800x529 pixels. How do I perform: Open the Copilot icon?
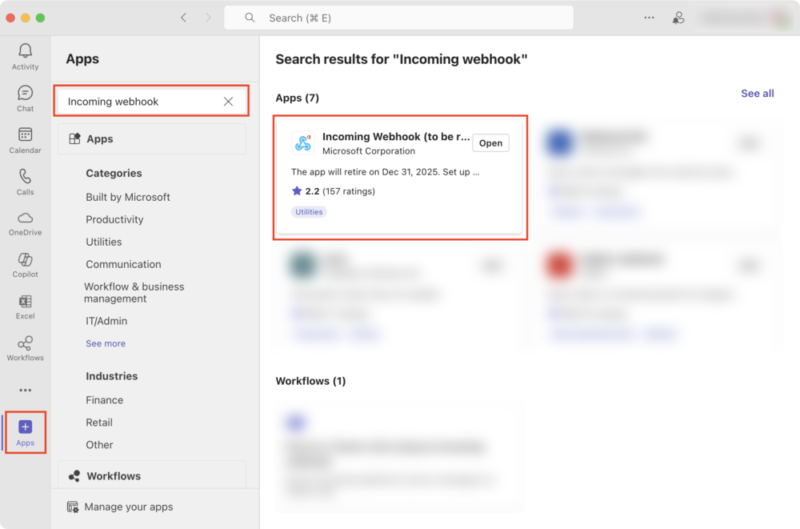25,260
